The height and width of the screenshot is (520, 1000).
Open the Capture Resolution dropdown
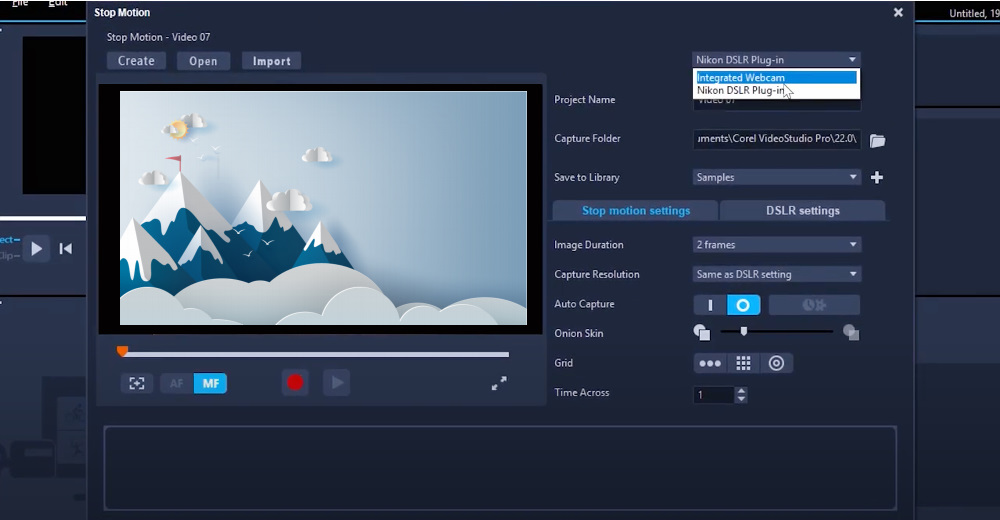click(777, 274)
